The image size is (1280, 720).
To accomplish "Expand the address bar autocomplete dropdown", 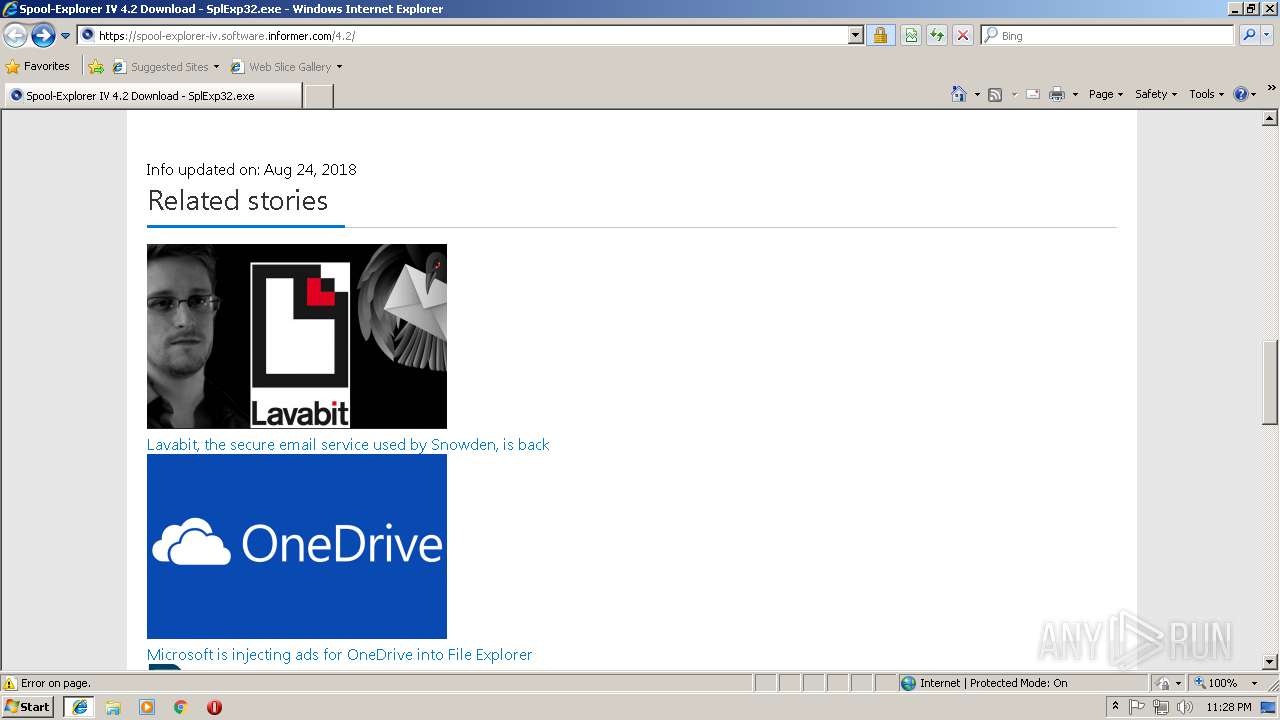I will tap(856, 35).
